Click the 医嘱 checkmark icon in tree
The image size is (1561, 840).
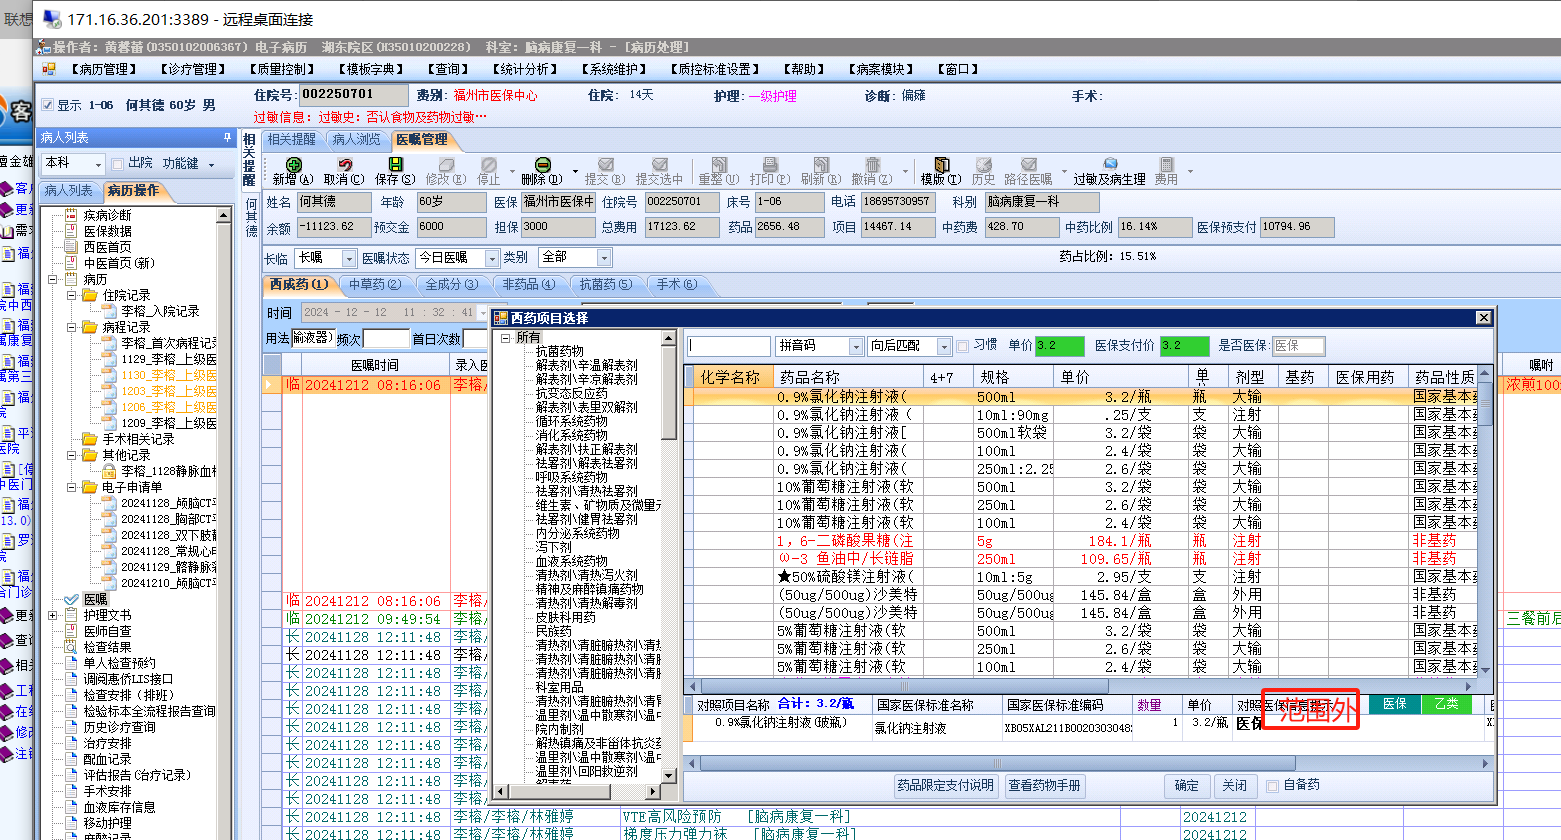[71, 599]
